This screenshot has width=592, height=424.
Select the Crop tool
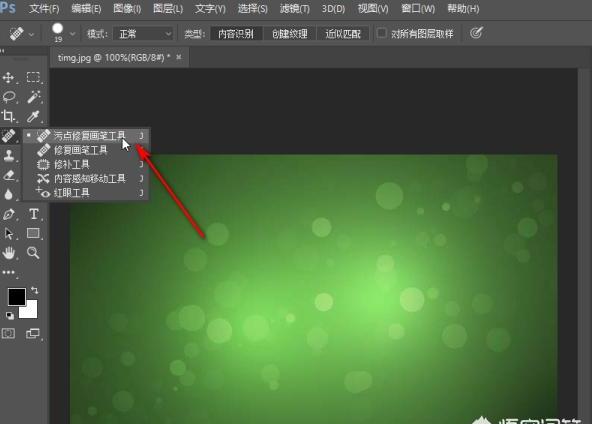pyautogui.click(x=8, y=116)
